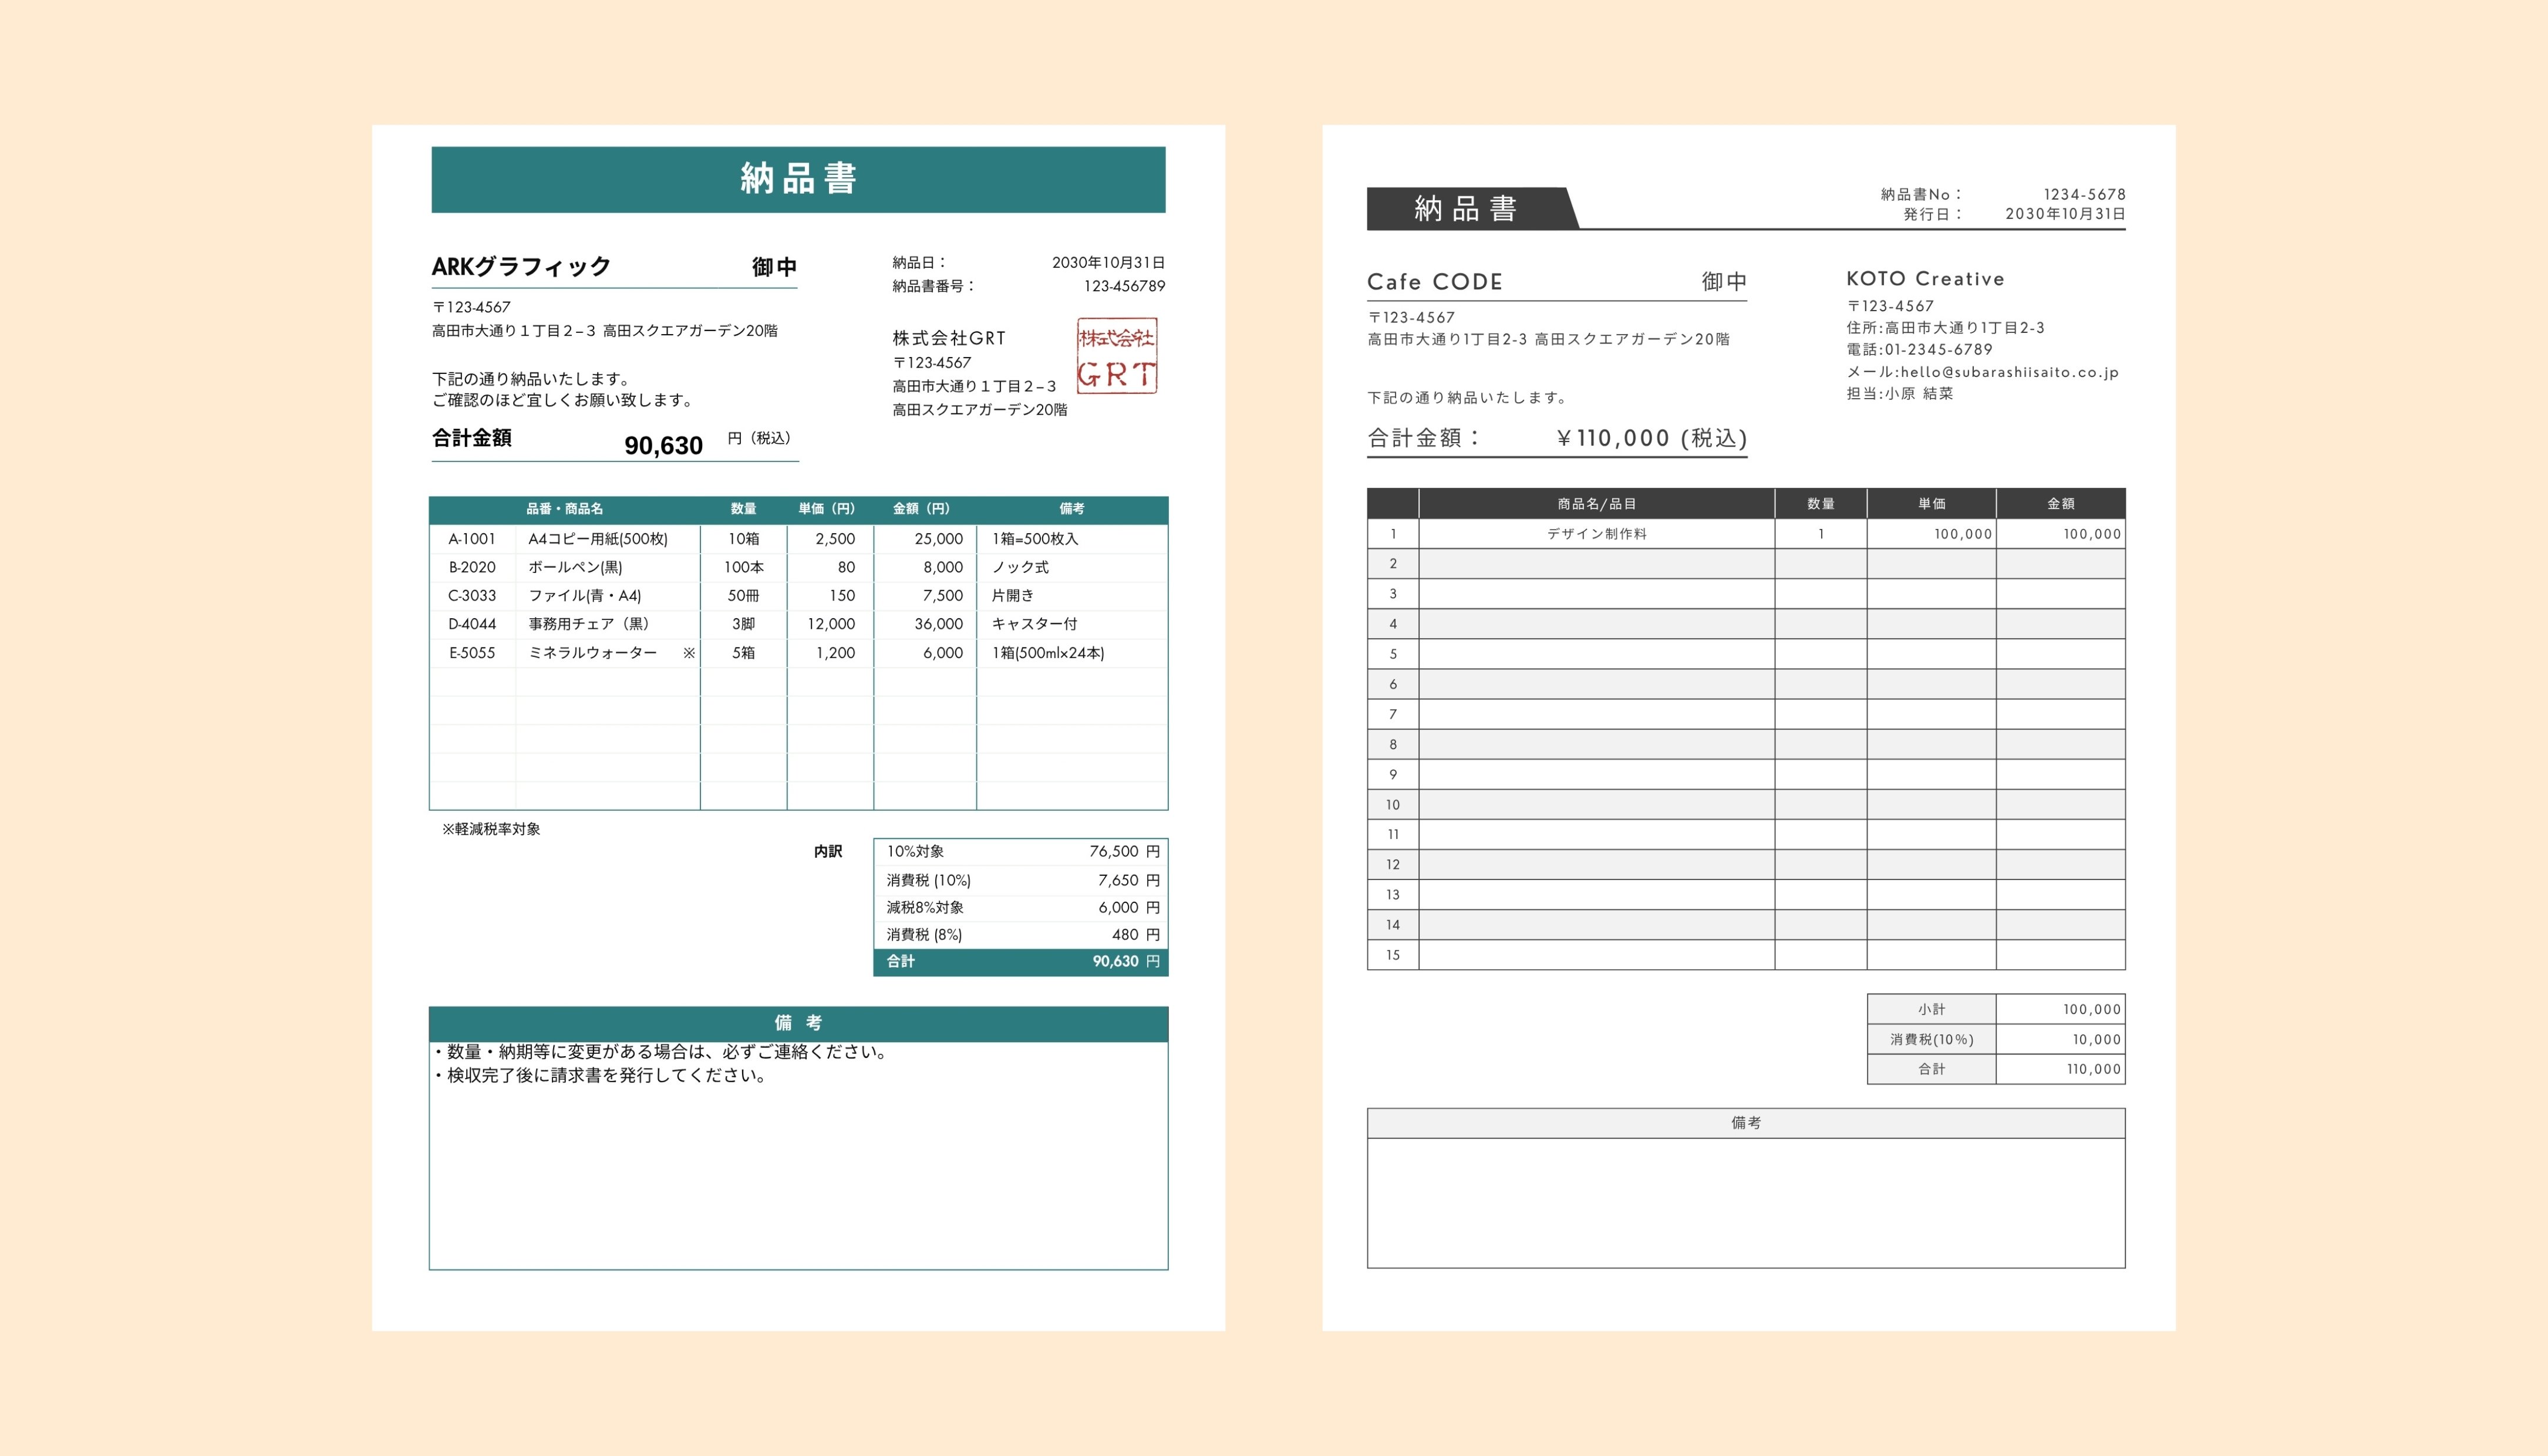The width and height of the screenshot is (2548, 1456).
Task: Click the total amount 90,630 heading
Action: [x=663, y=445]
